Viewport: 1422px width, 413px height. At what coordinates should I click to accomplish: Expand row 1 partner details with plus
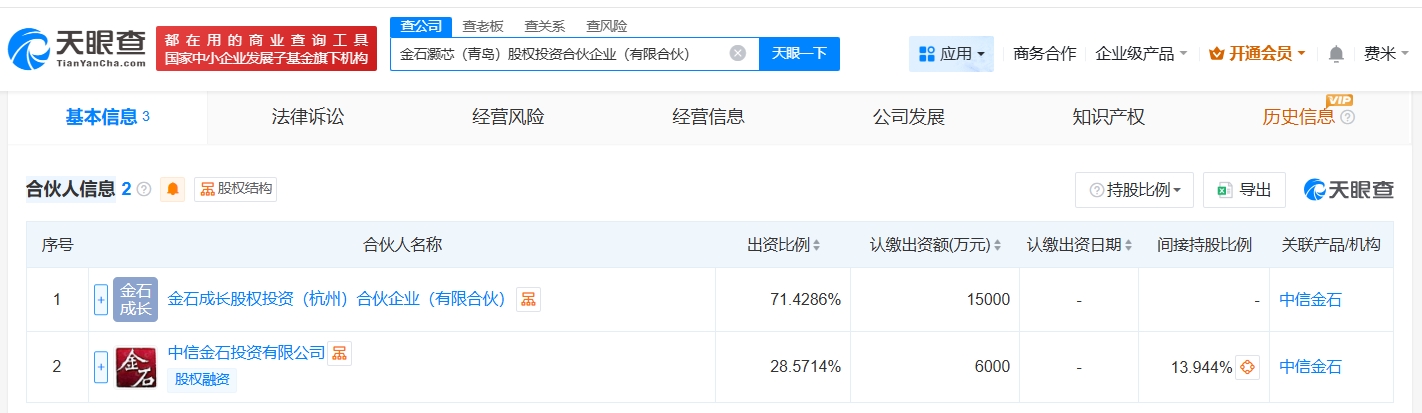[100, 299]
